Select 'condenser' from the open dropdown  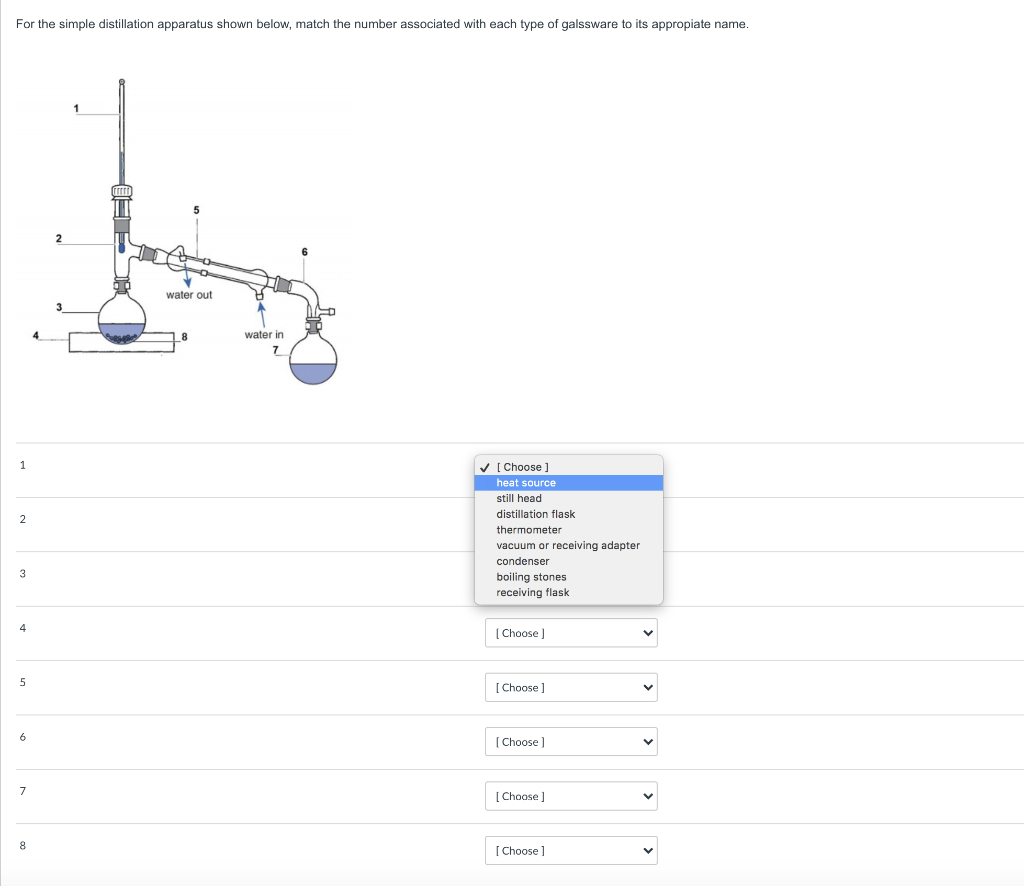[521, 561]
